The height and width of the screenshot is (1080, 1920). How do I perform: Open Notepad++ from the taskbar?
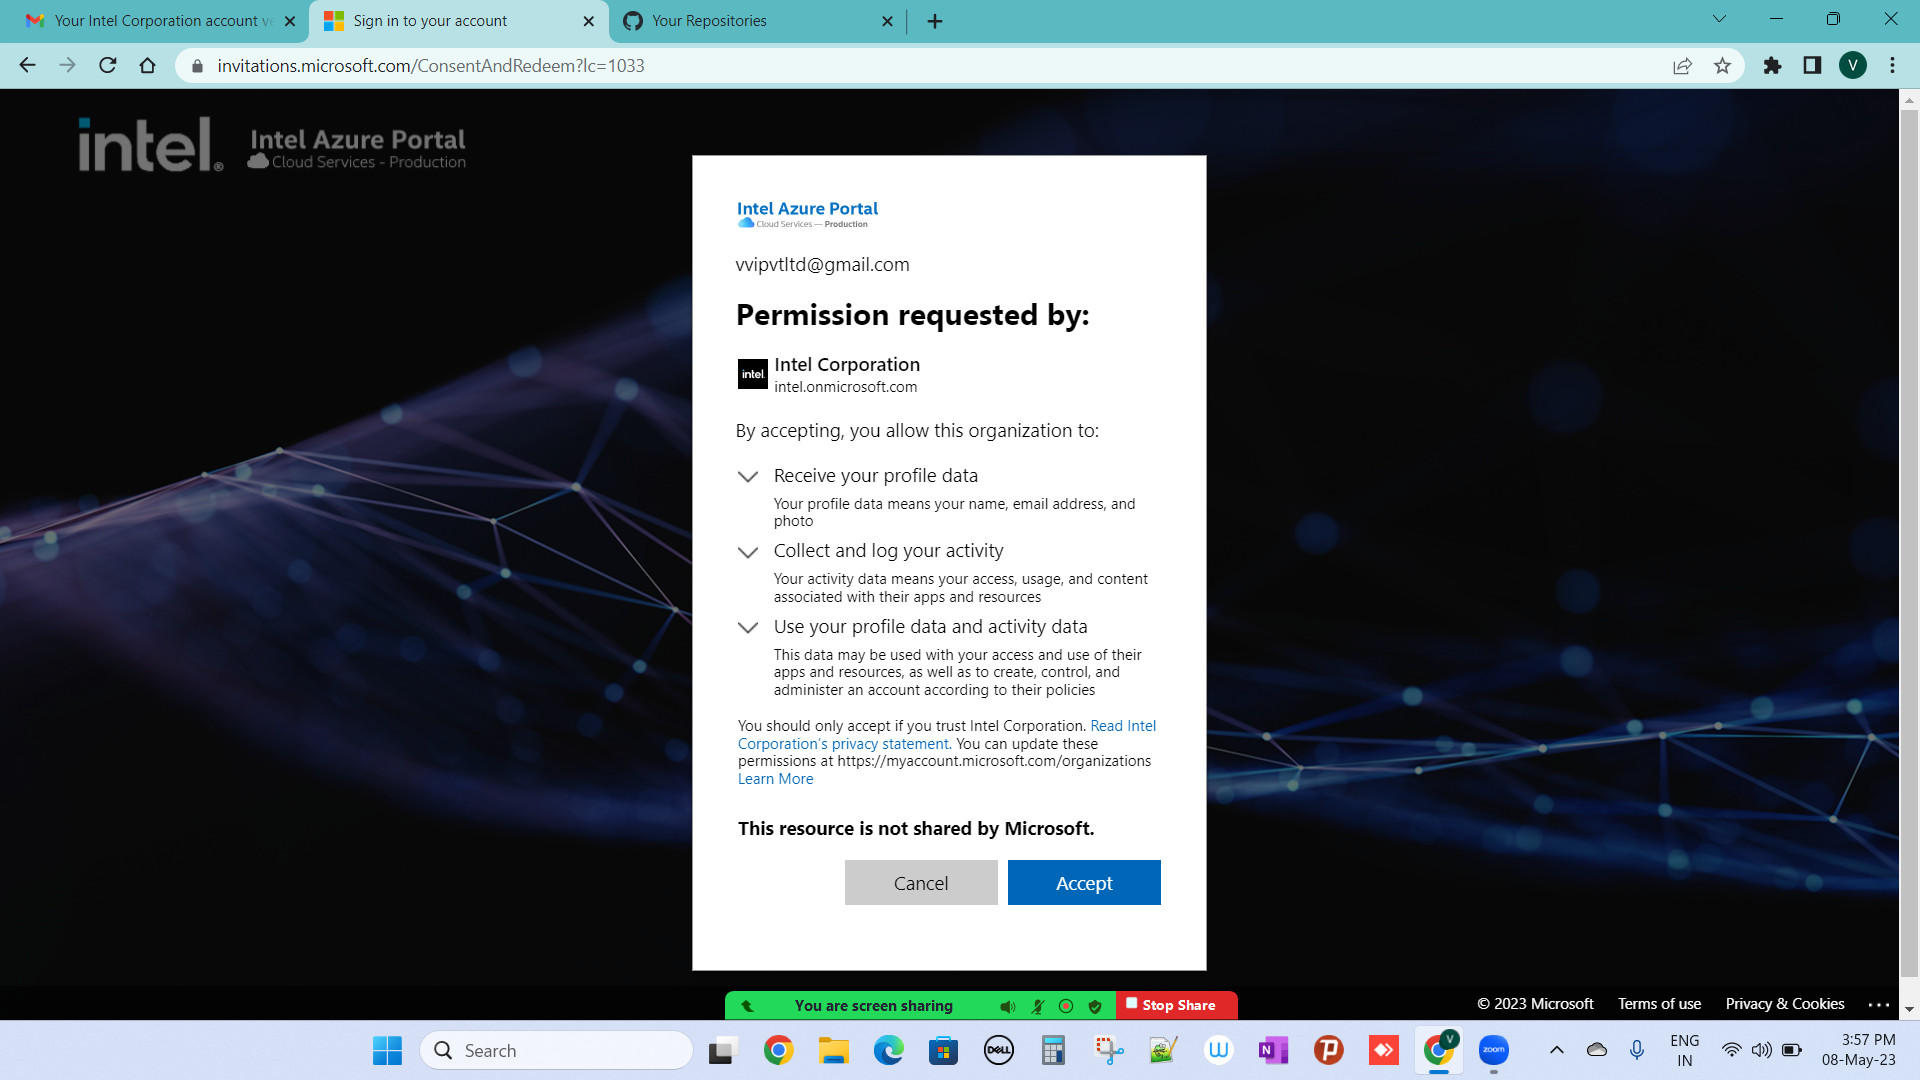coord(1163,1050)
